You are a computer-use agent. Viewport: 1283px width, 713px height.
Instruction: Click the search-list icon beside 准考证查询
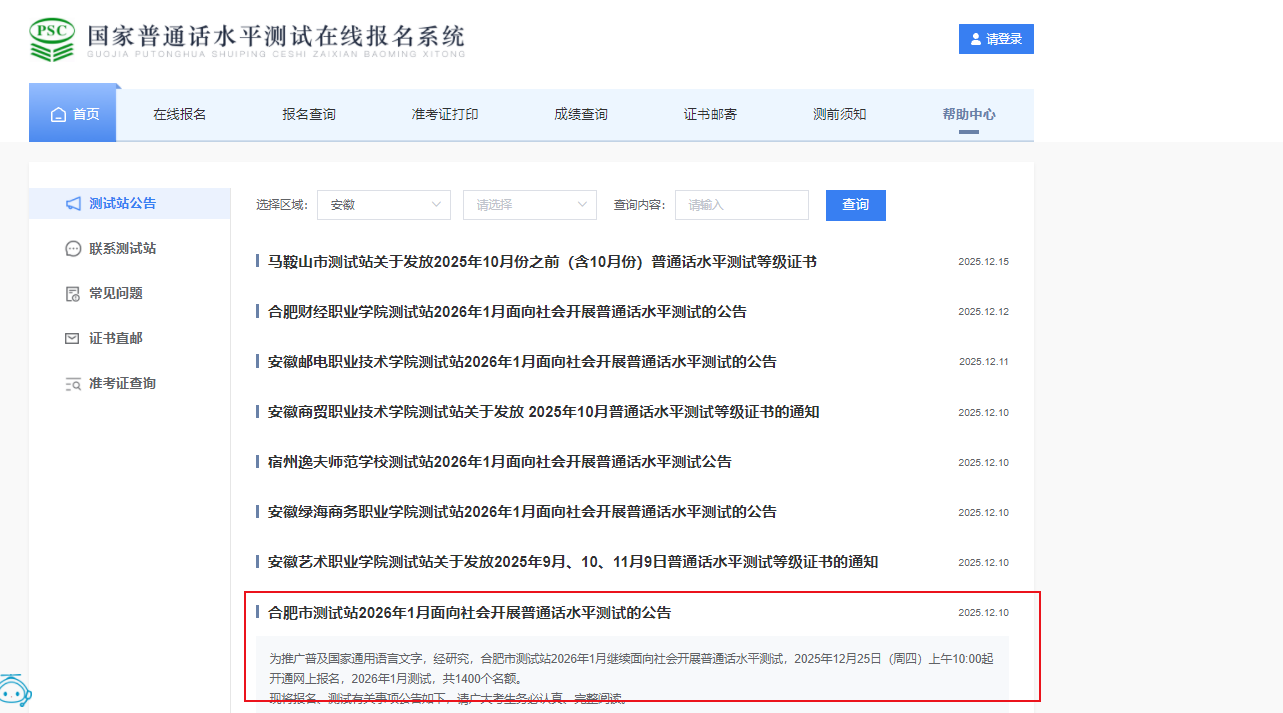click(72, 384)
